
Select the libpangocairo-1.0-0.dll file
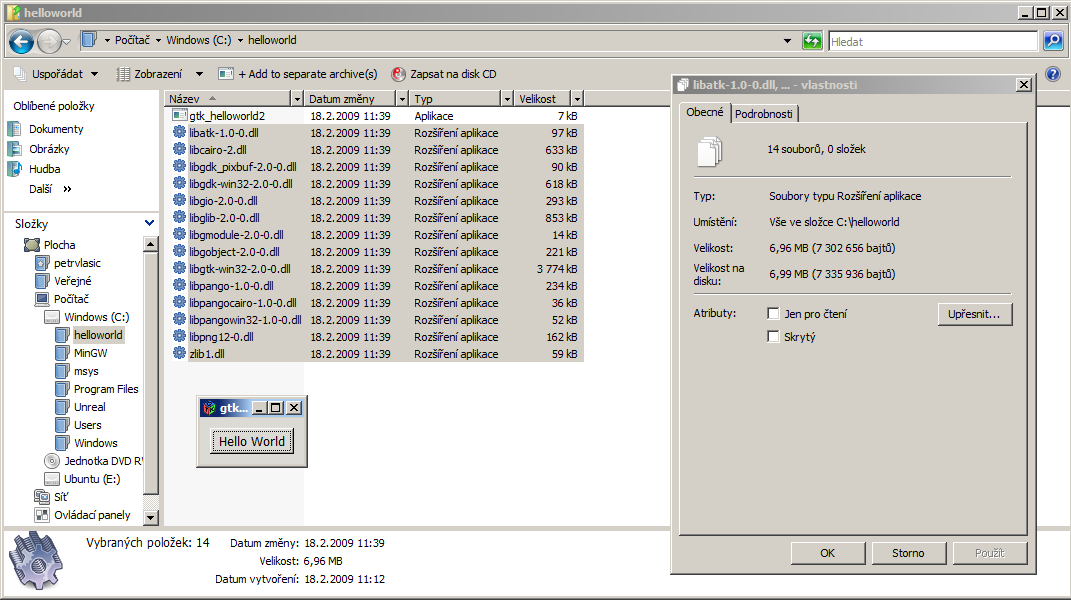click(x=242, y=303)
